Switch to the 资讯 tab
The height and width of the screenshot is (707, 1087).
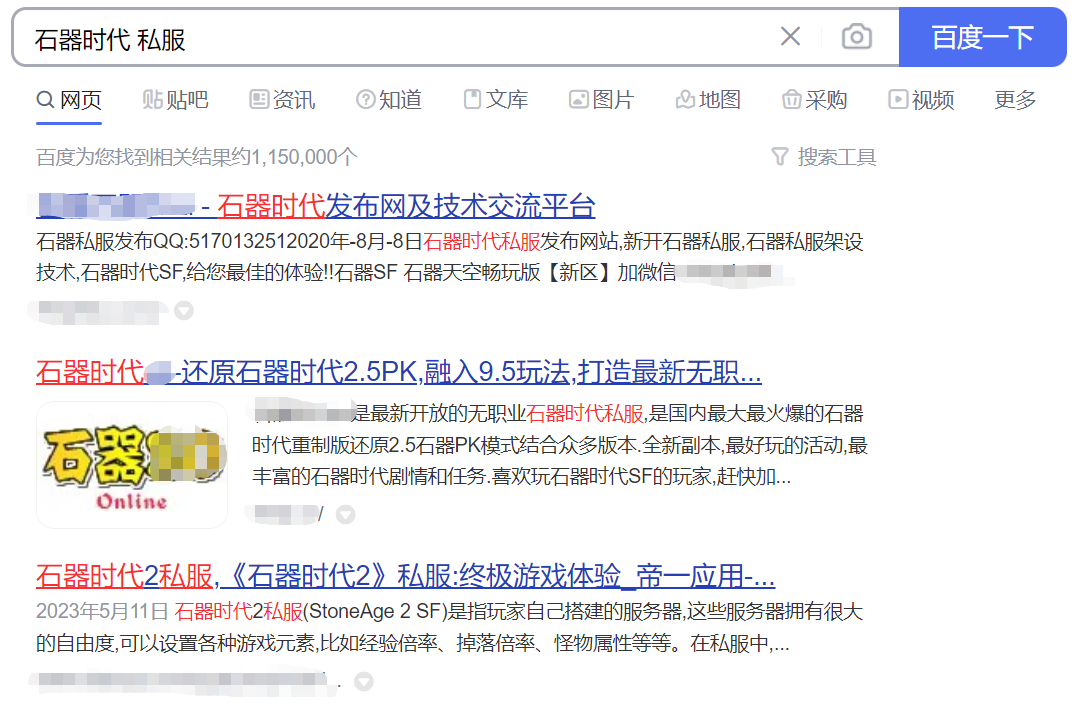tap(282, 100)
